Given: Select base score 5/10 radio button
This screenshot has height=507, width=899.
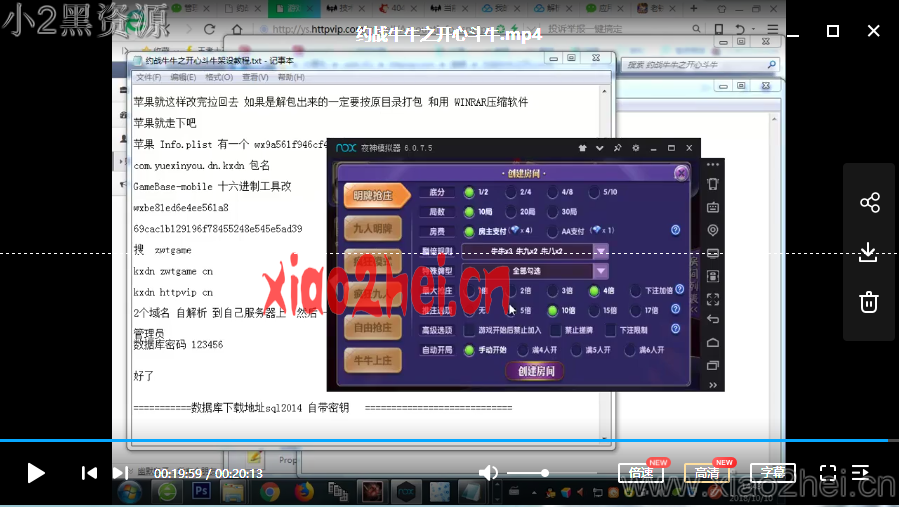Looking at the screenshot, I should coord(594,192).
